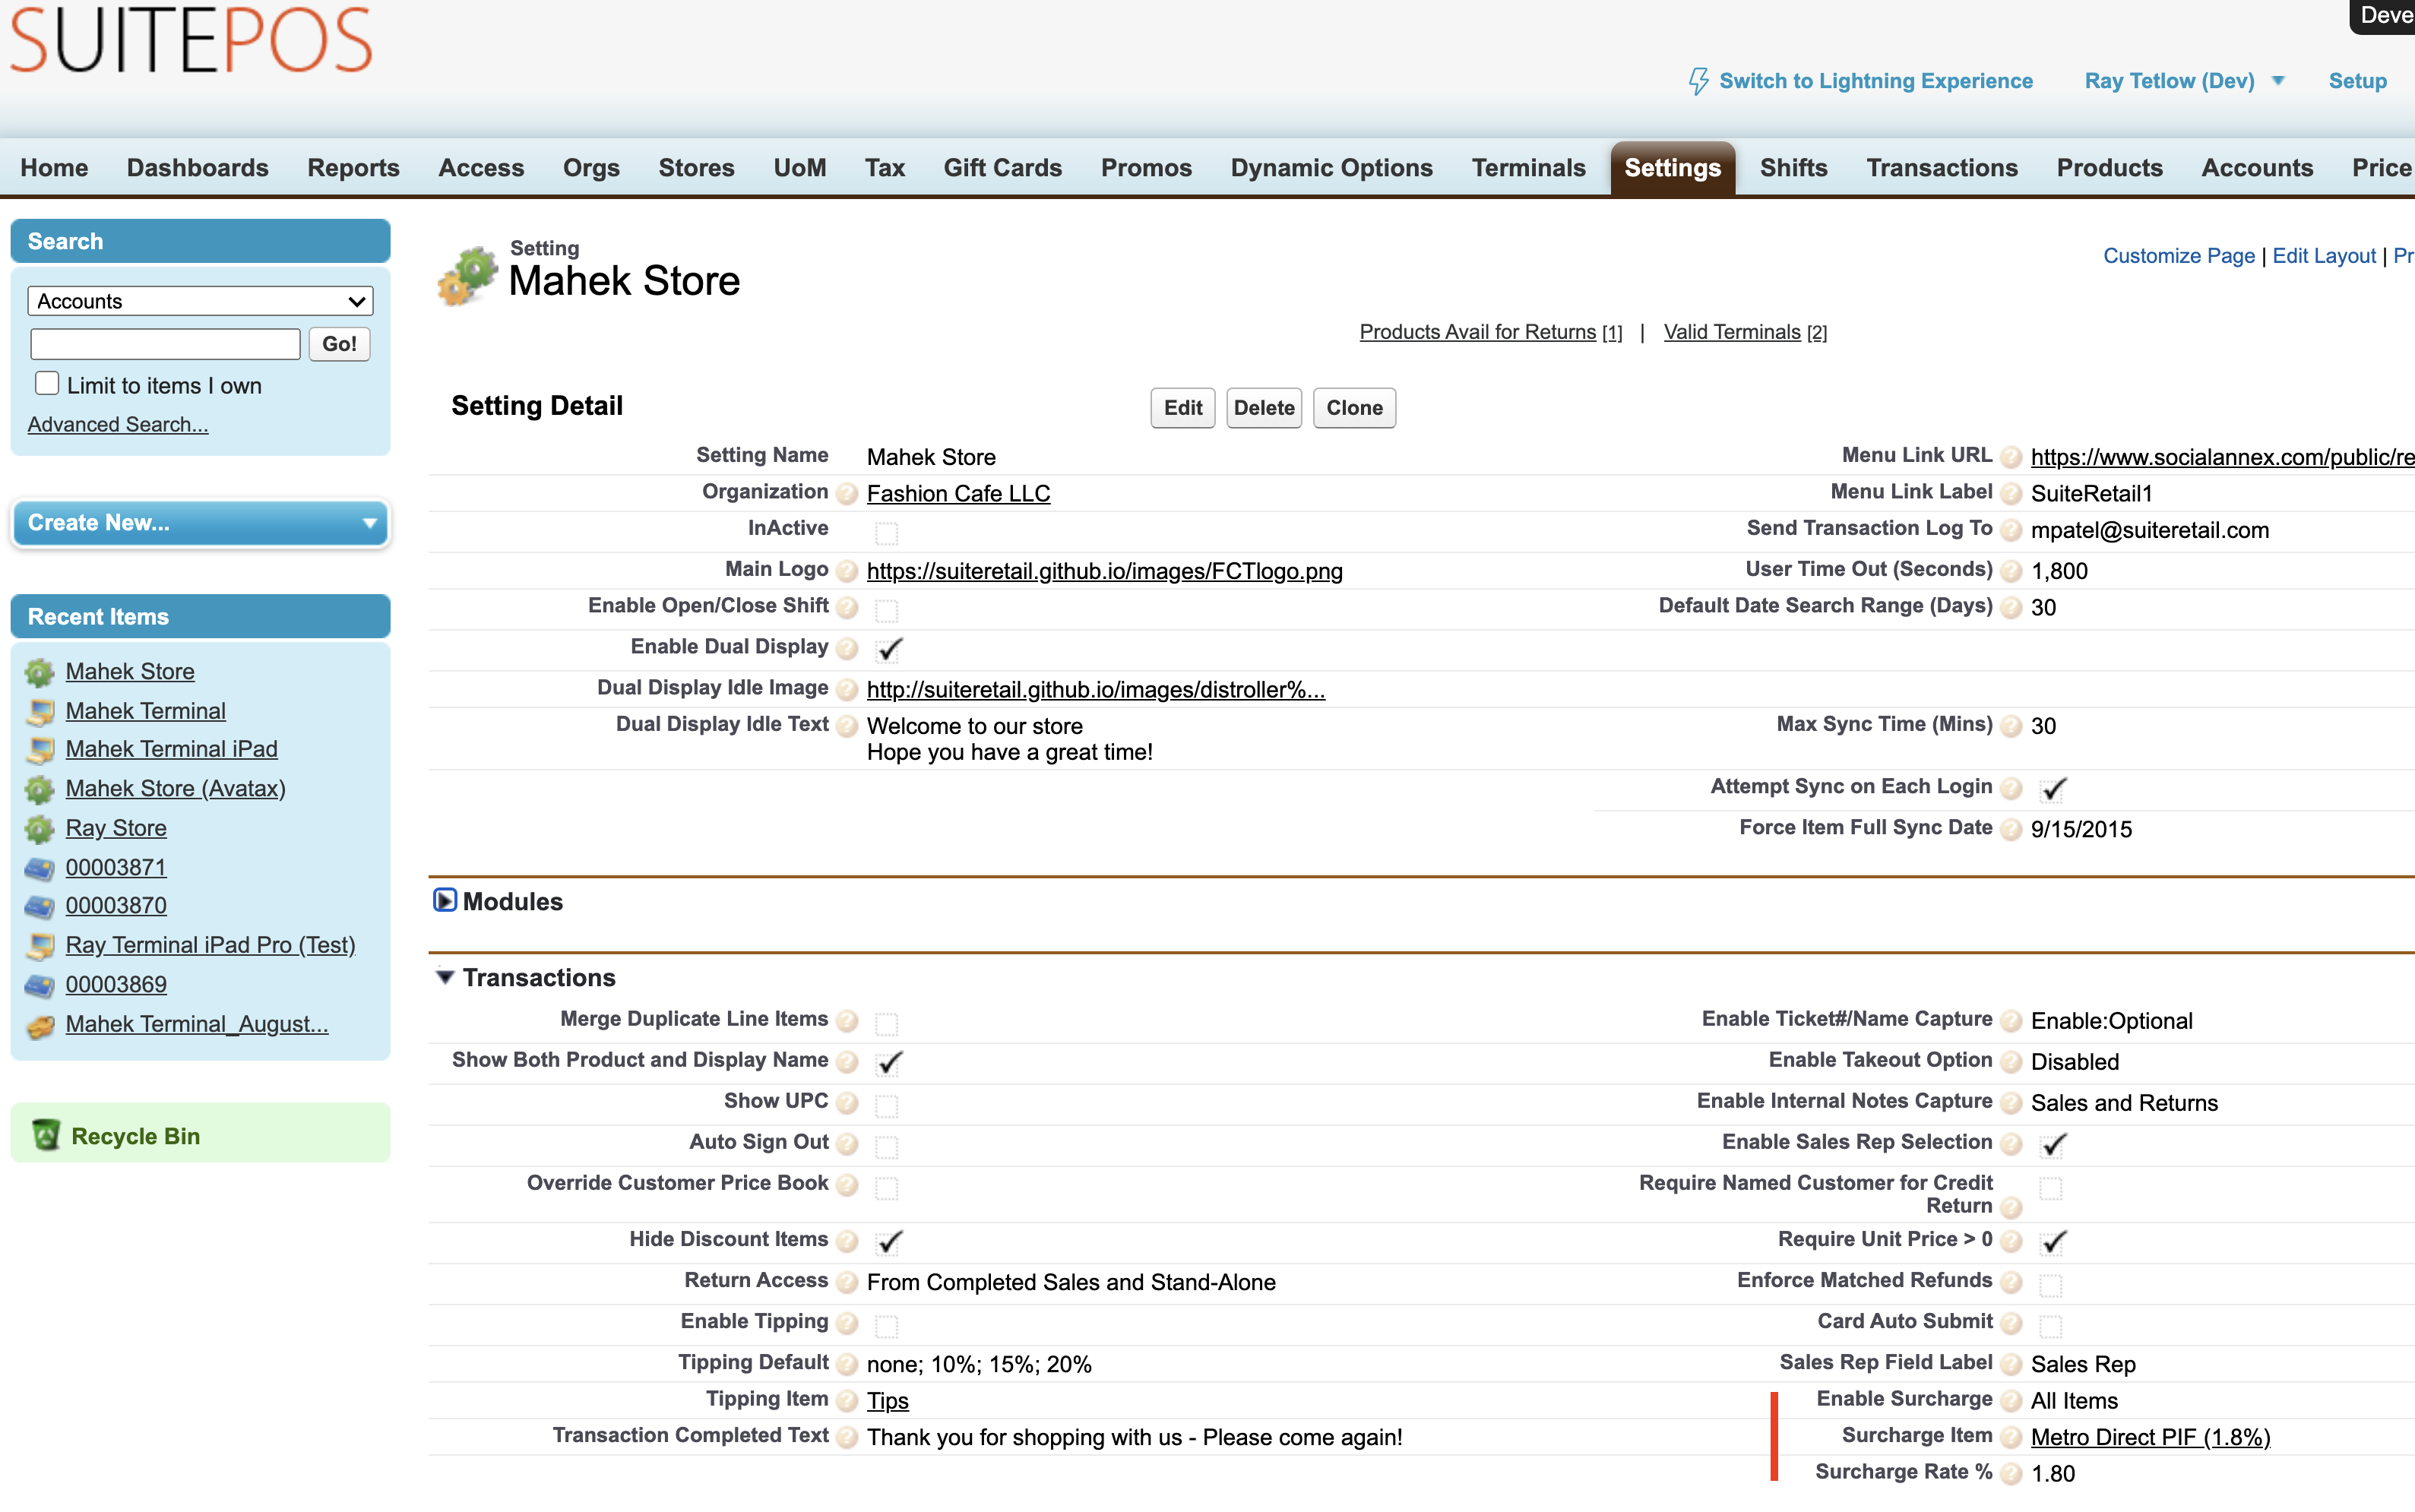This screenshot has height=1512, width=2415.
Task: Expand the Modules section
Action: coord(445,901)
